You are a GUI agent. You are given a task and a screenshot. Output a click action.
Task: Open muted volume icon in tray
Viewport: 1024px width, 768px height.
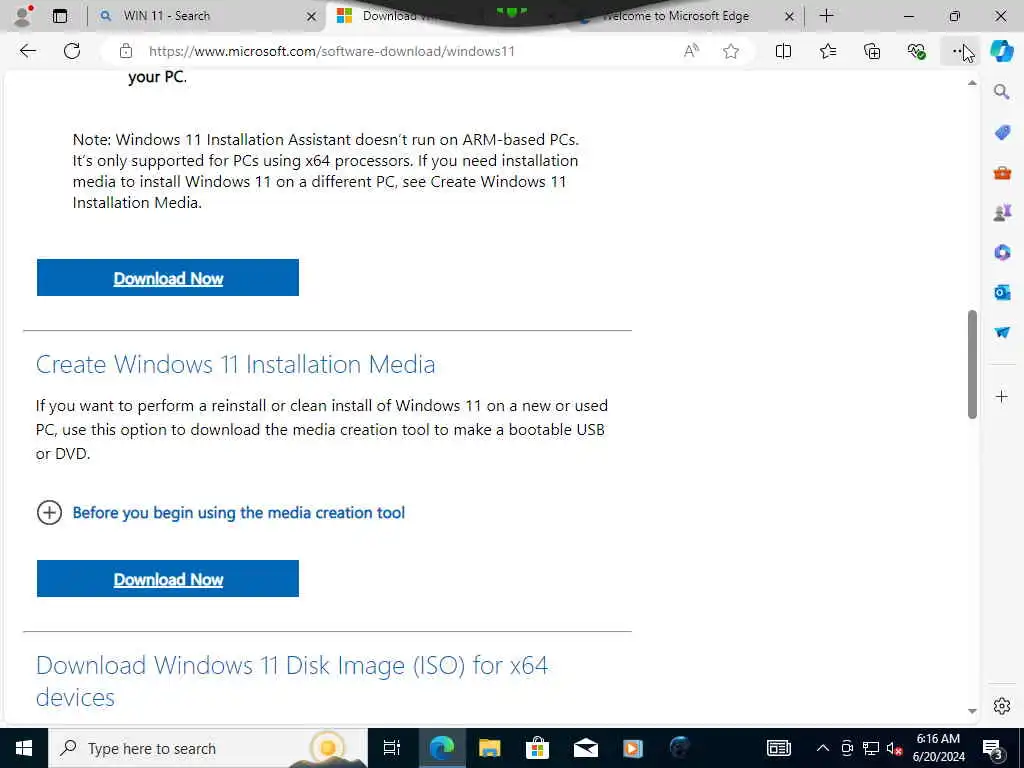[x=894, y=748]
